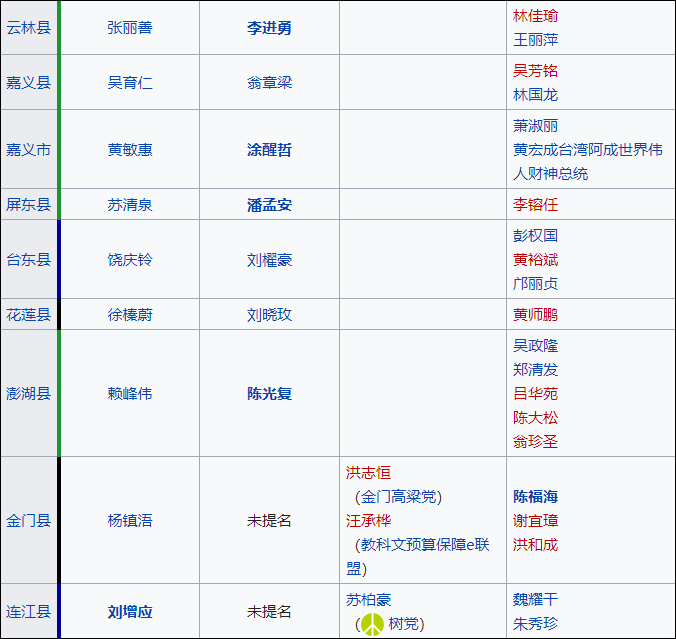The image size is (676, 639).
Task: Go to the 嘉义县 page
Action: pyautogui.click(x=28, y=82)
